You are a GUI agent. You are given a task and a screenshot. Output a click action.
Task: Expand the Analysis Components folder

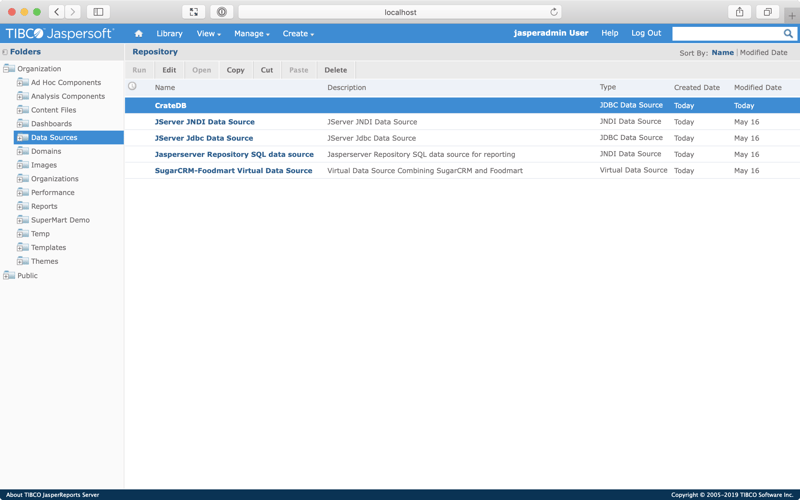click(22, 96)
